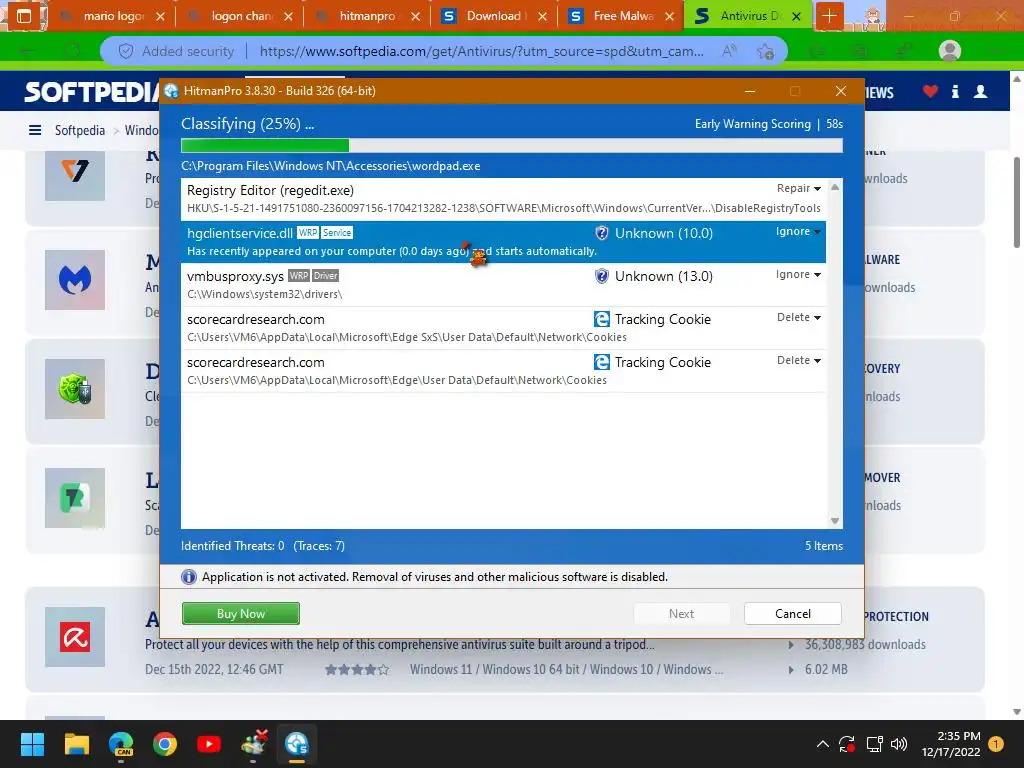Click Edge icon beside the Edge SxS Tracking Cookie

[x=601, y=319]
